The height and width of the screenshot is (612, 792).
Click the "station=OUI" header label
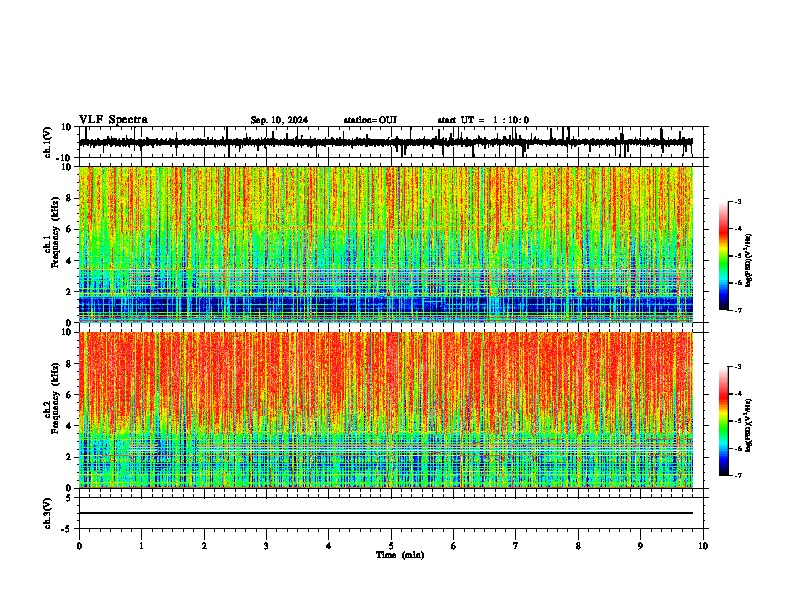[x=370, y=120]
